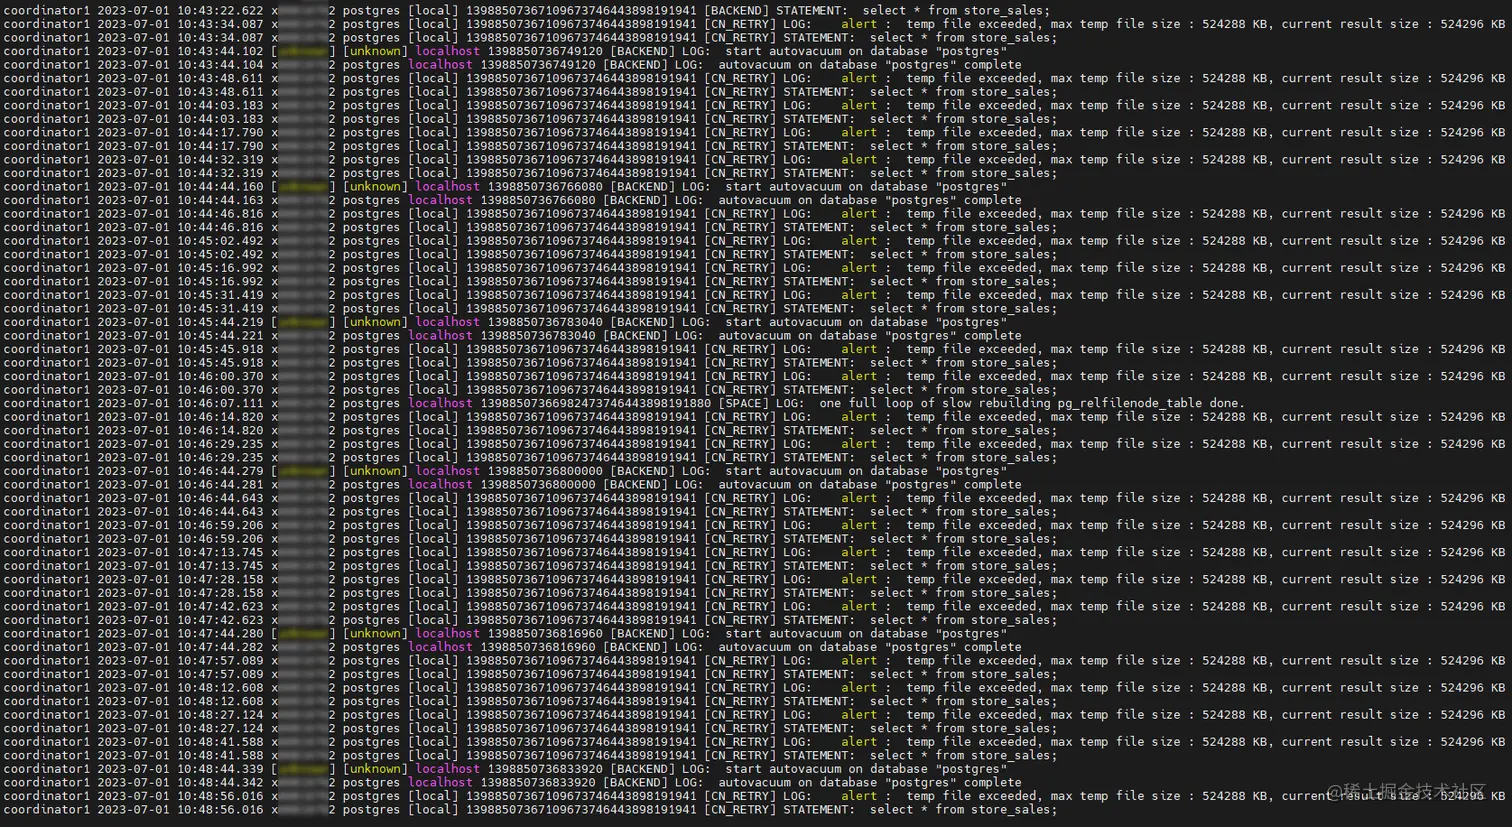Select the [BACKEND] tag at 10:43:22.622

point(737,10)
